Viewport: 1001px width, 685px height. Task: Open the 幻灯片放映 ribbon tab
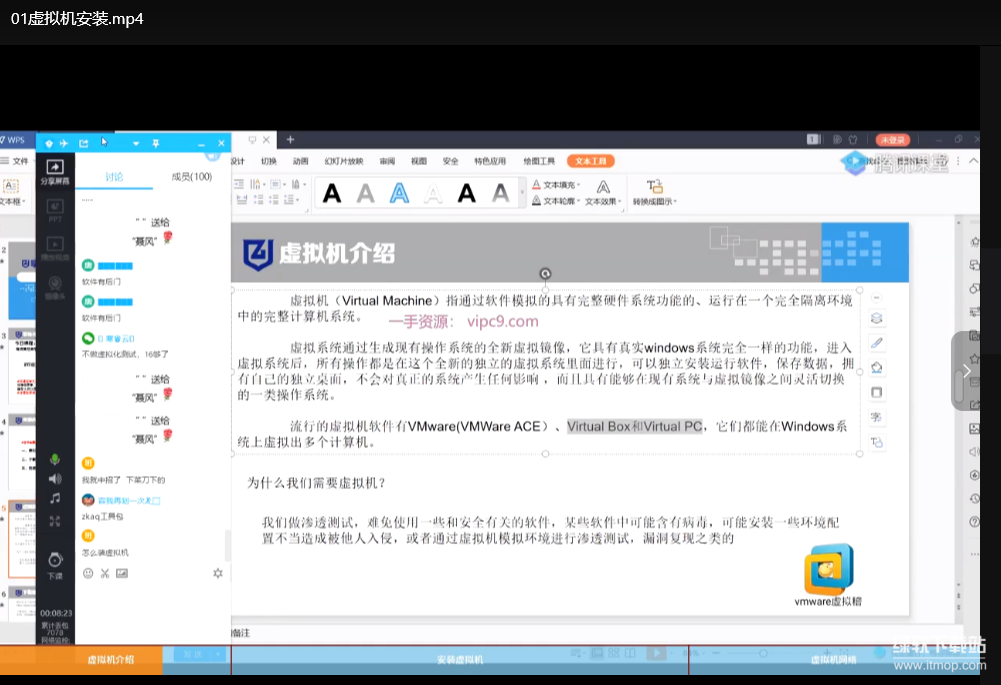tap(343, 162)
